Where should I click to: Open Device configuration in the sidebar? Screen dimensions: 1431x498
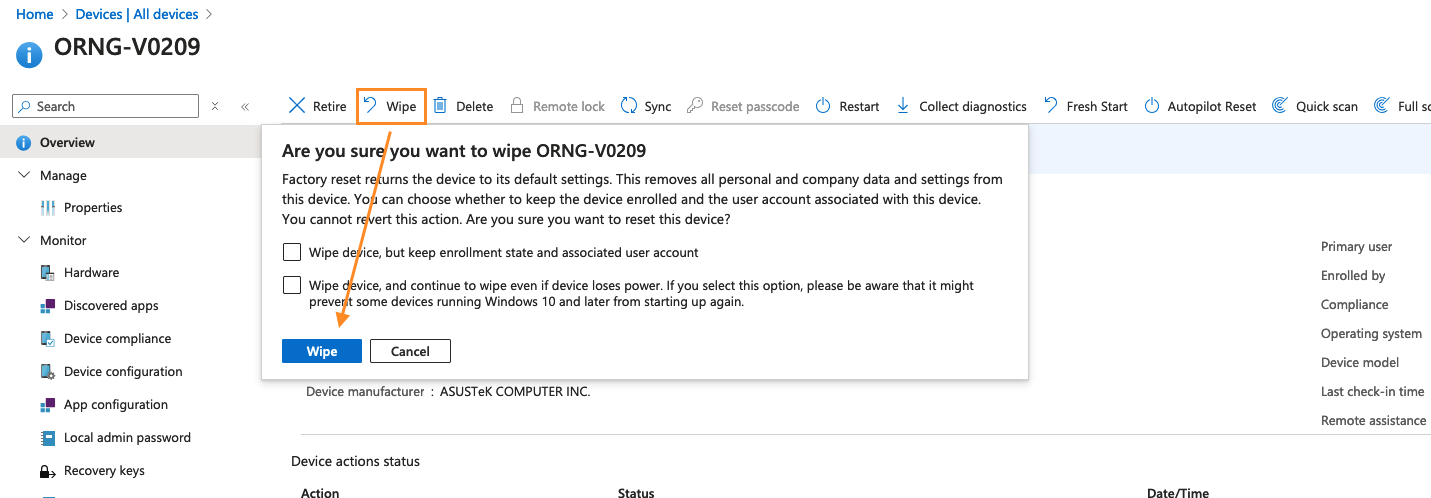123,371
